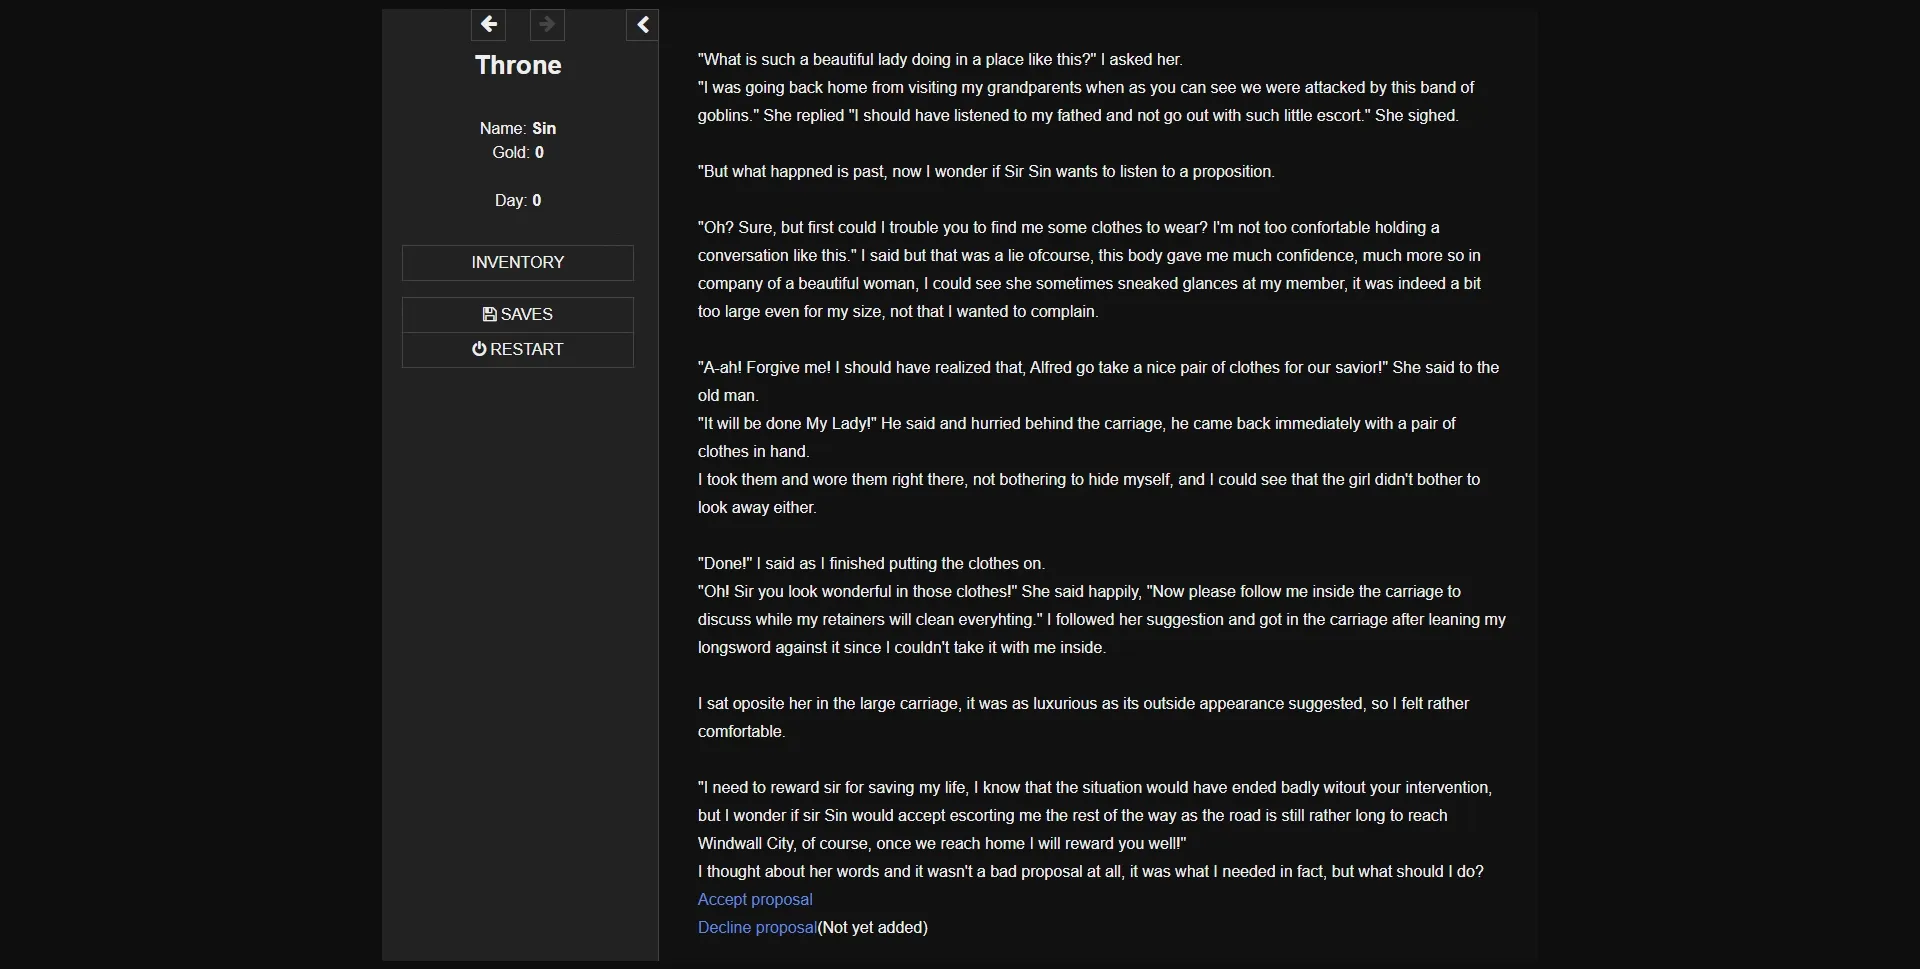Restart the Throne story

tap(518, 349)
